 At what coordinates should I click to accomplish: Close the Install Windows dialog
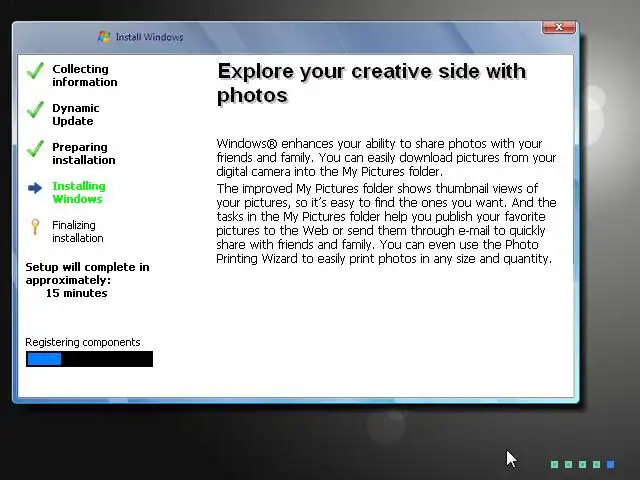[559, 27]
